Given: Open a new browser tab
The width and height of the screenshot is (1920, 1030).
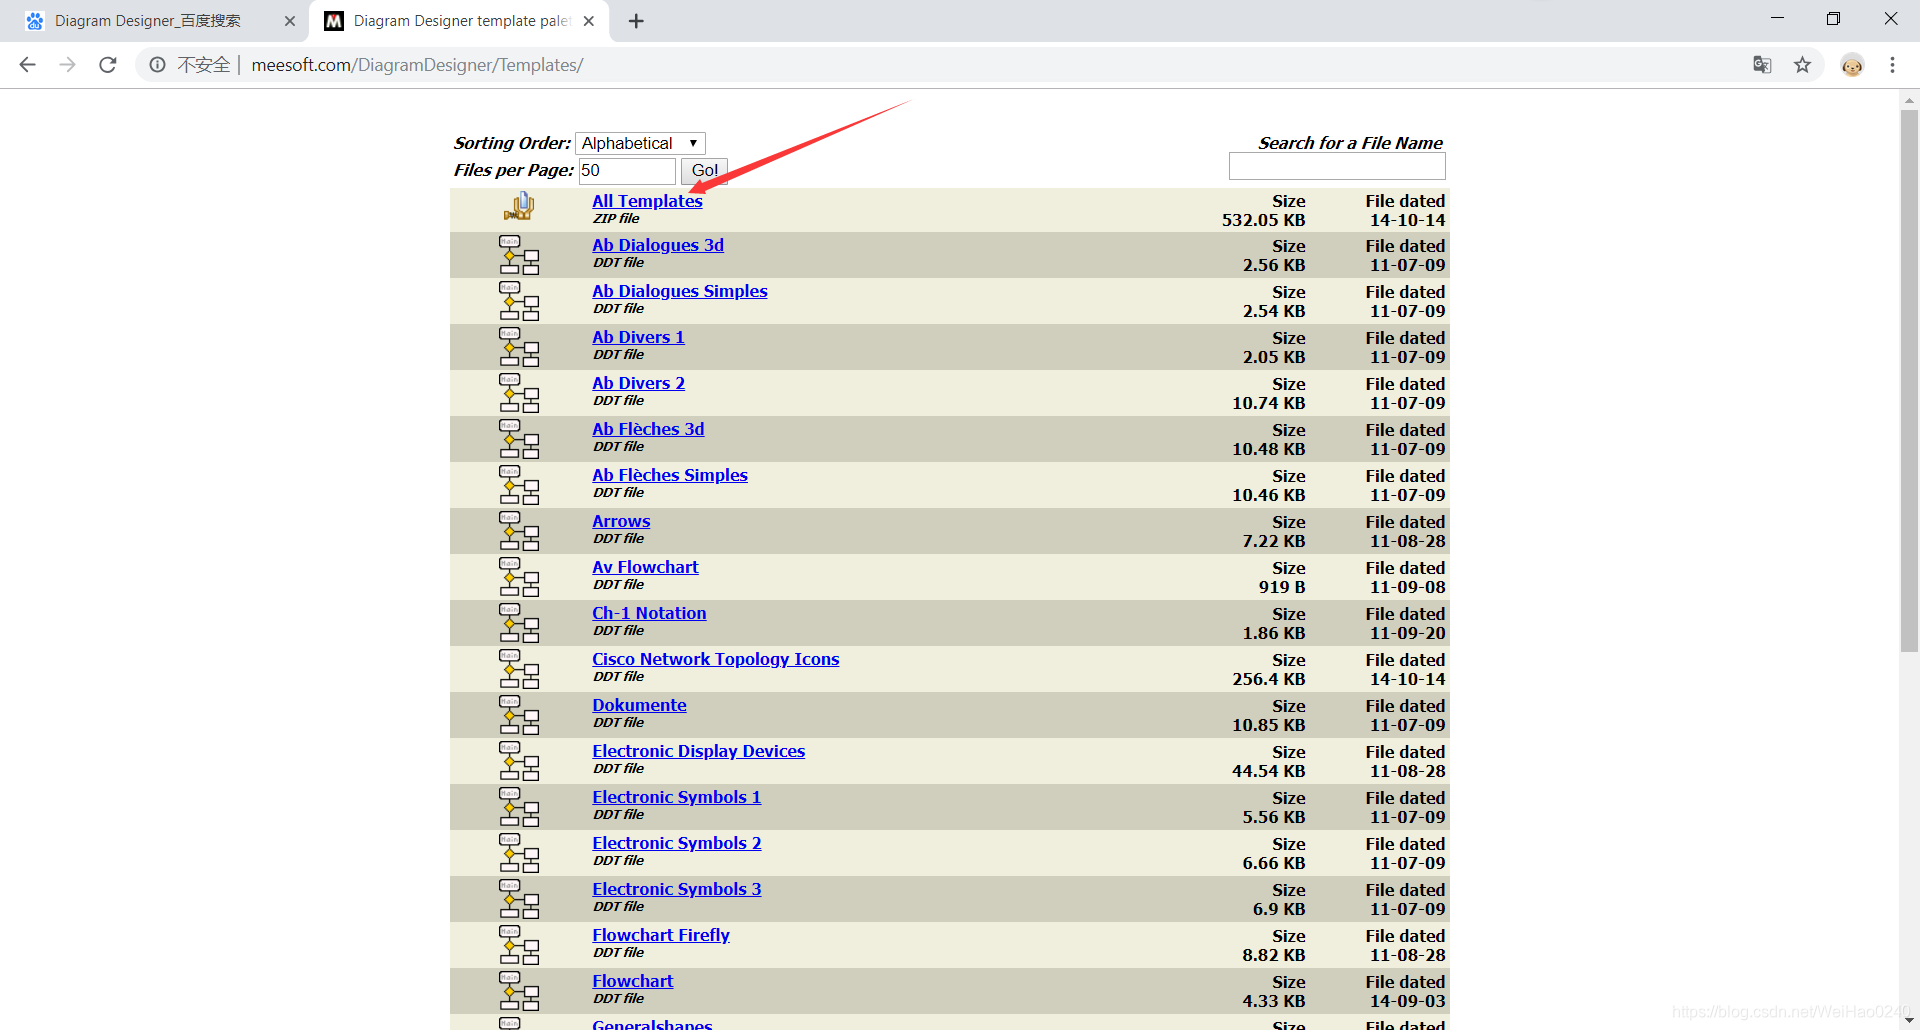Looking at the screenshot, I should 636,21.
